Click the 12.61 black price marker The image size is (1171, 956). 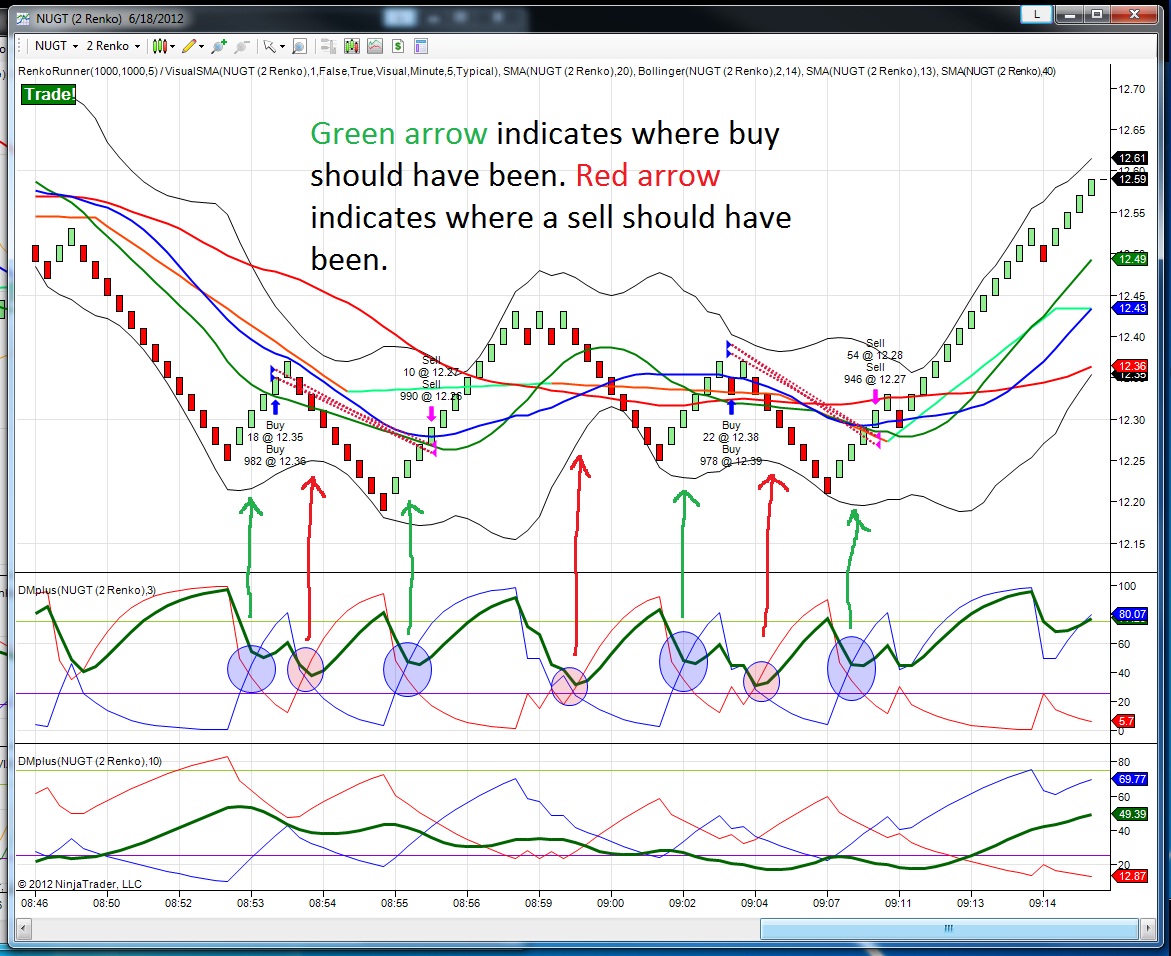(1131, 158)
